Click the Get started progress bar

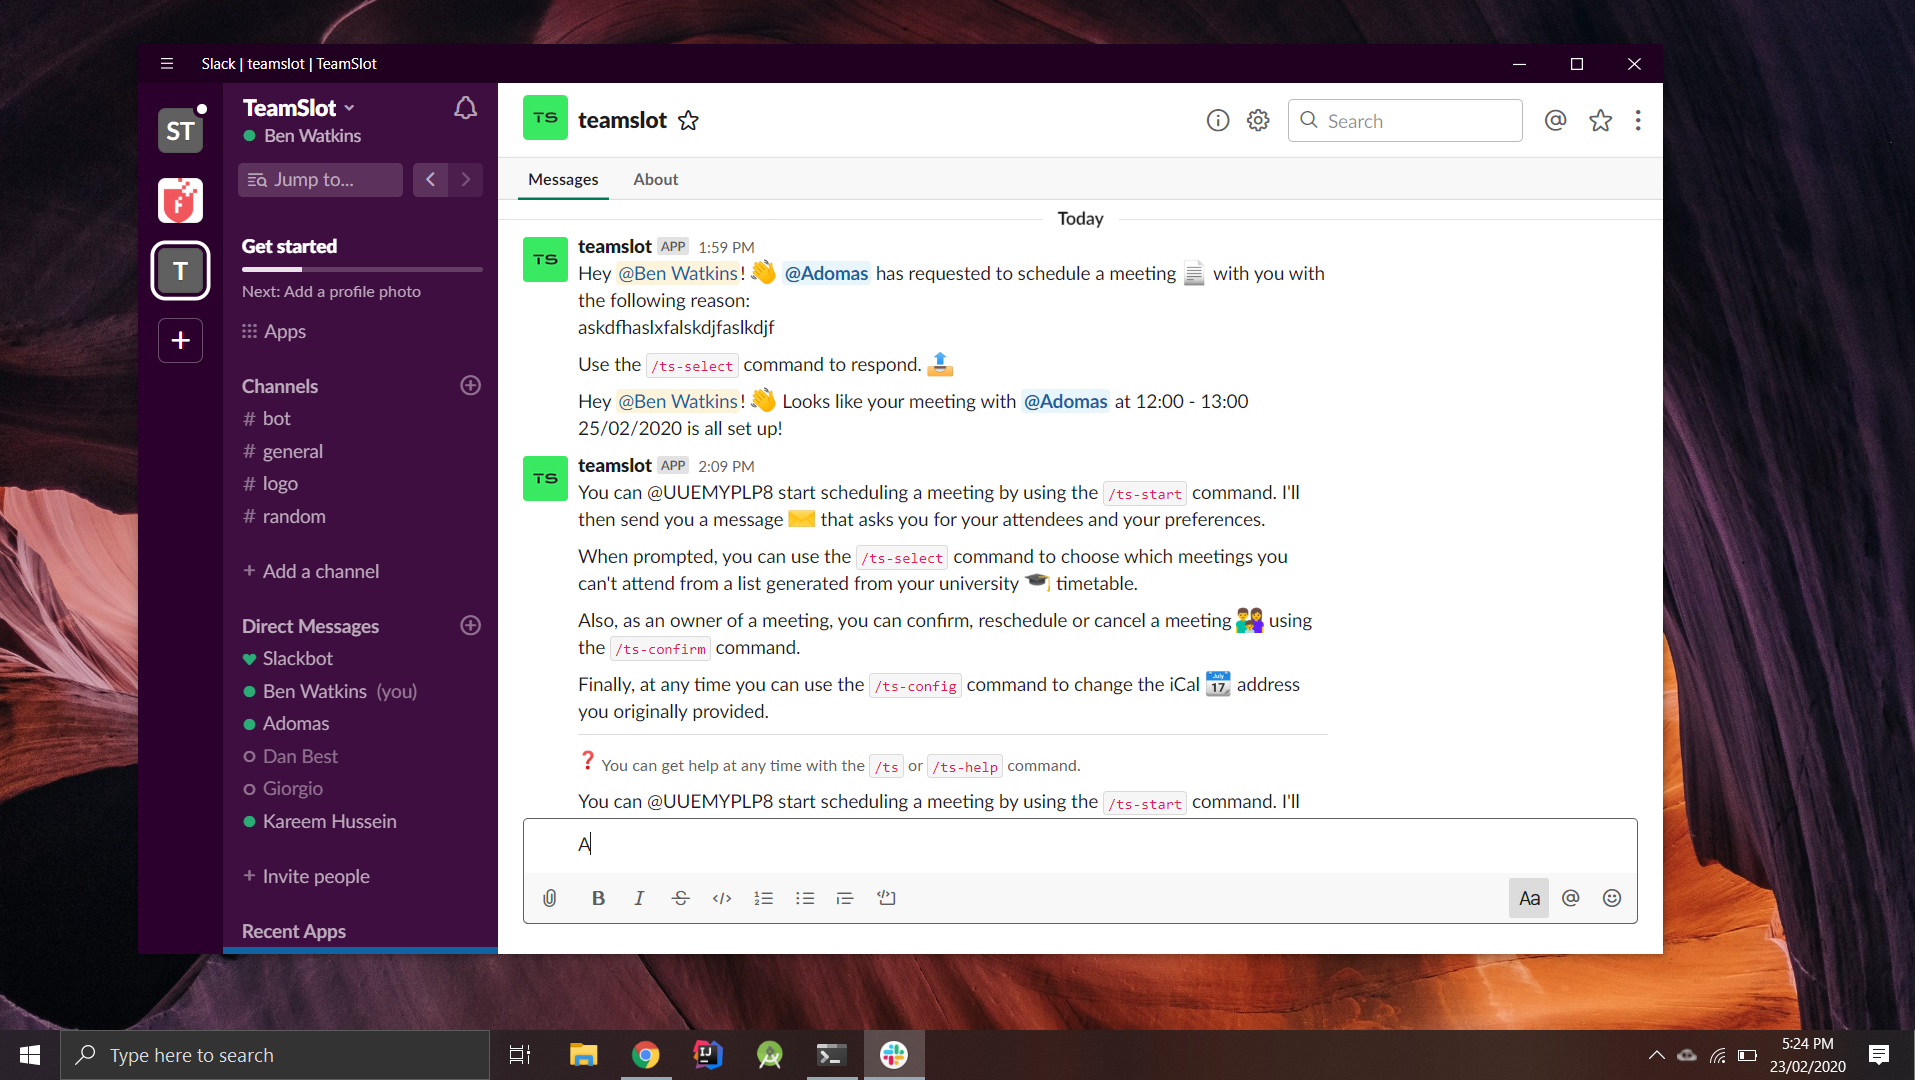click(x=362, y=269)
